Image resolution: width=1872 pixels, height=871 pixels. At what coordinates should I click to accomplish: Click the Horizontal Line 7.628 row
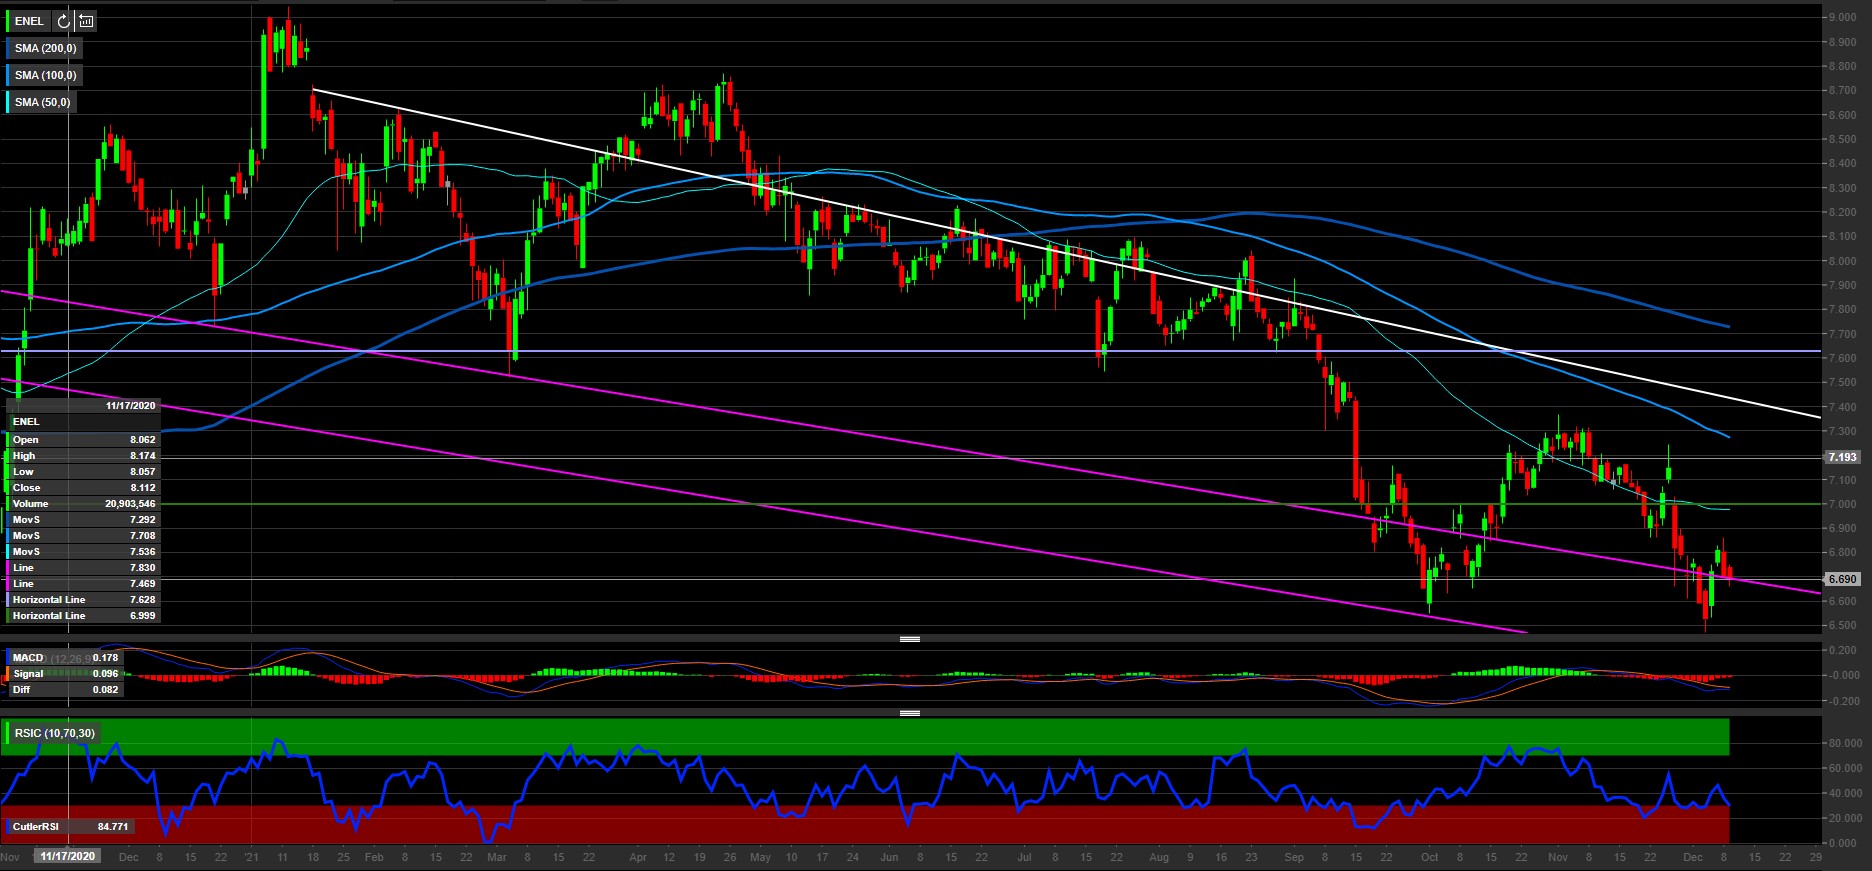click(x=83, y=600)
